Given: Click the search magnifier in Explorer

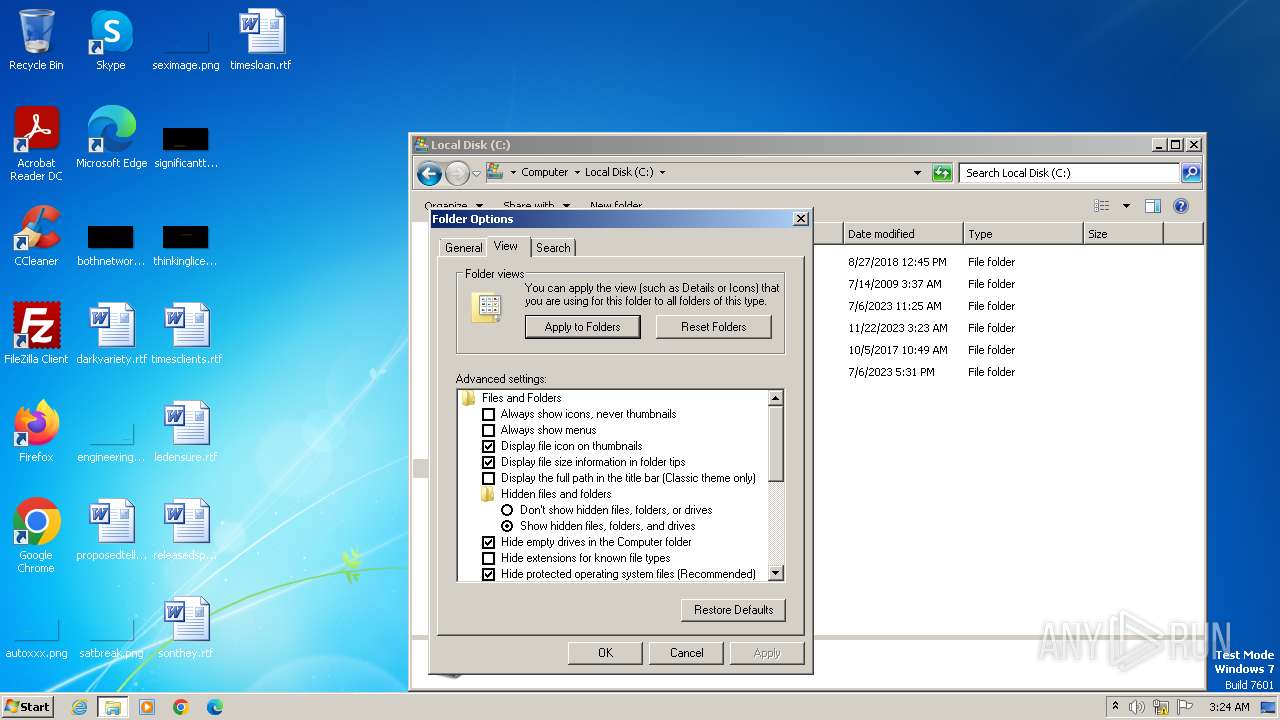Looking at the screenshot, I should pyautogui.click(x=1191, y=173).
